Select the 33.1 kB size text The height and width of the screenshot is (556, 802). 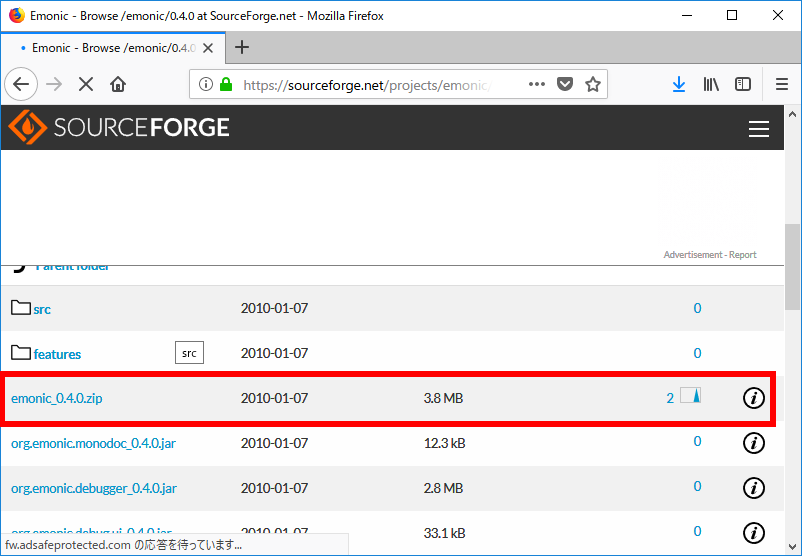tap(444, 533)
